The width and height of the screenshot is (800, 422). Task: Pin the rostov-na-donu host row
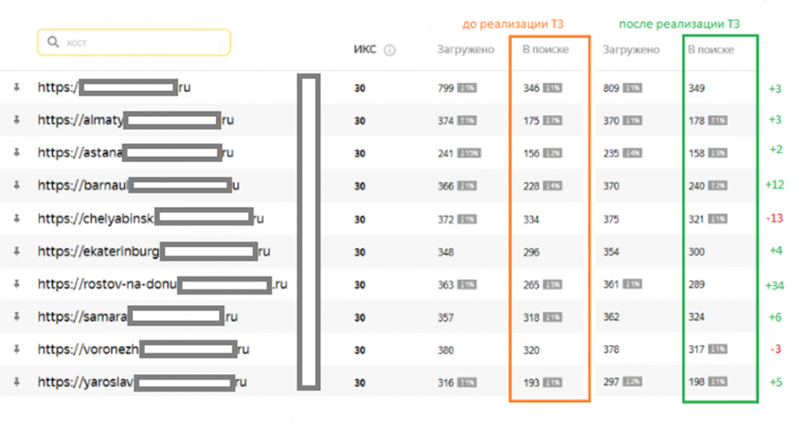point(17,284)
